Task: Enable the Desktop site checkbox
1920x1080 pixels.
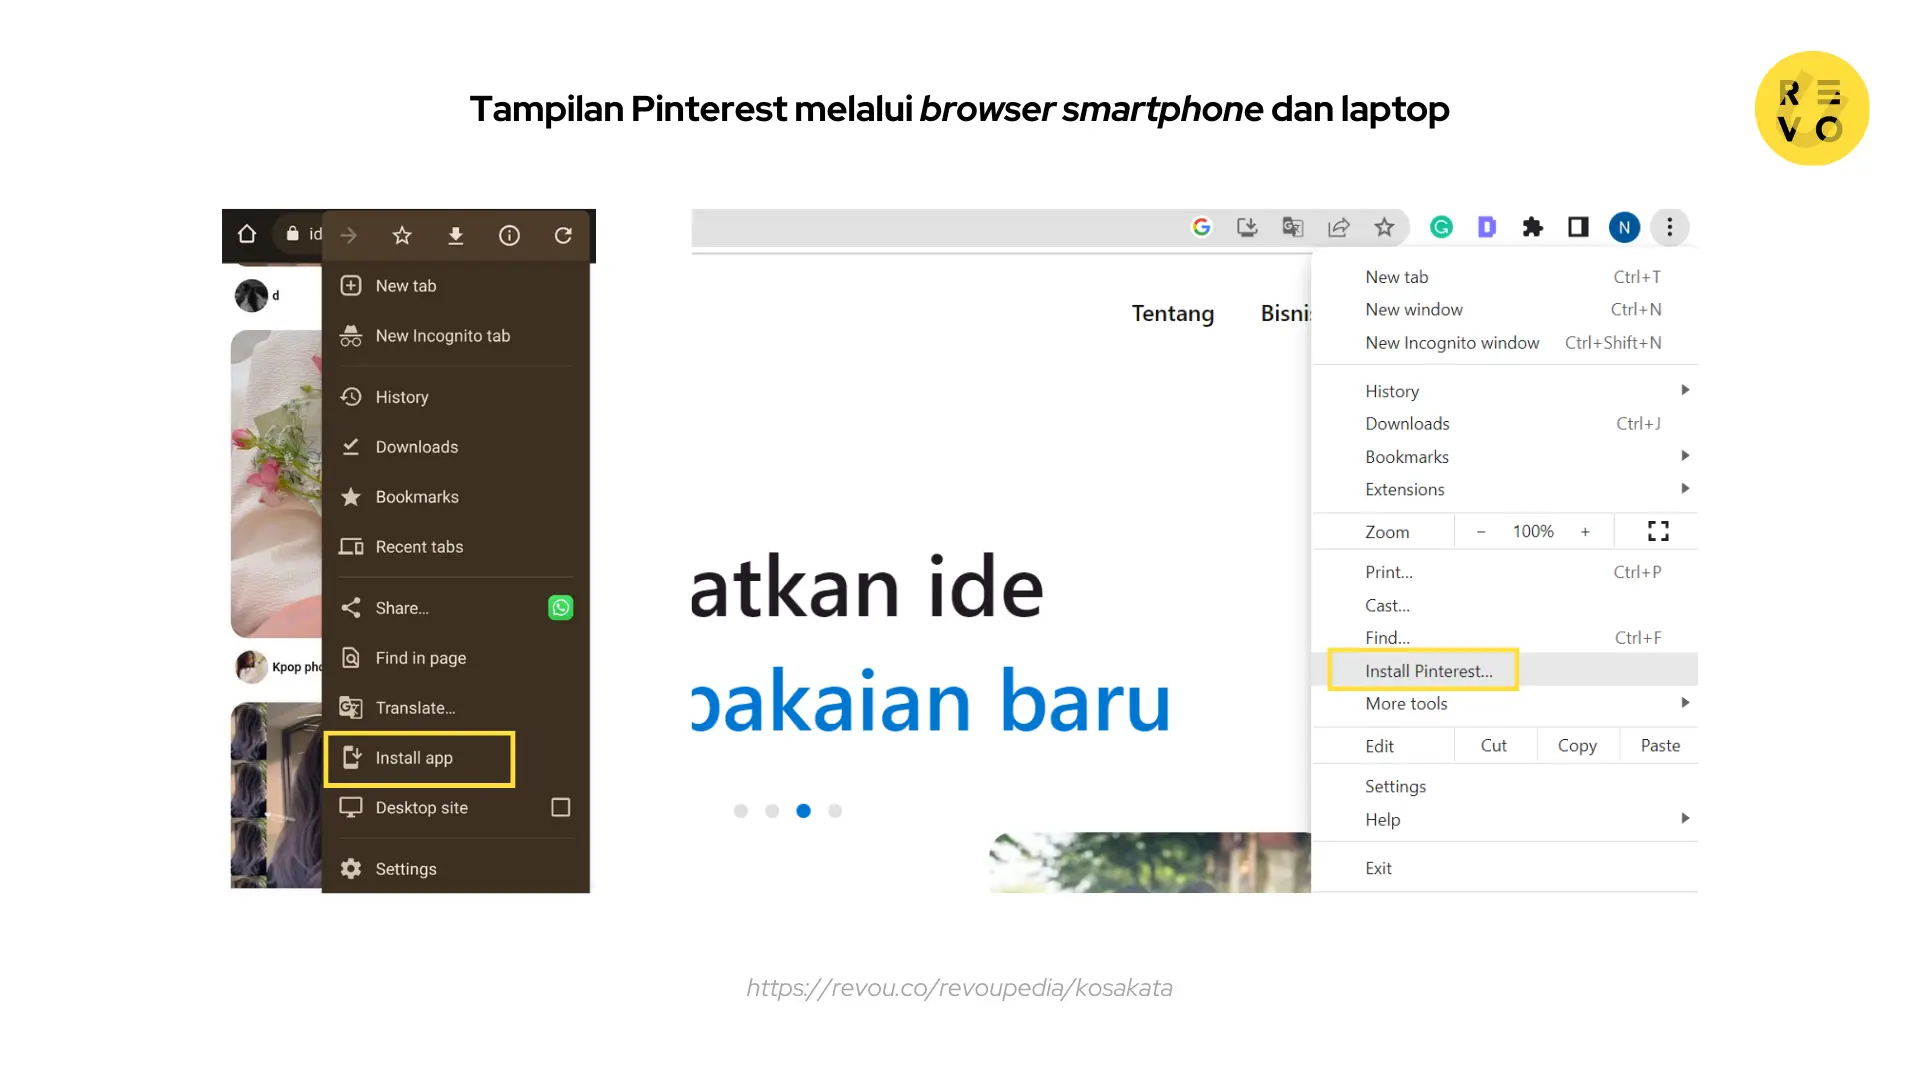Action: 561,807
